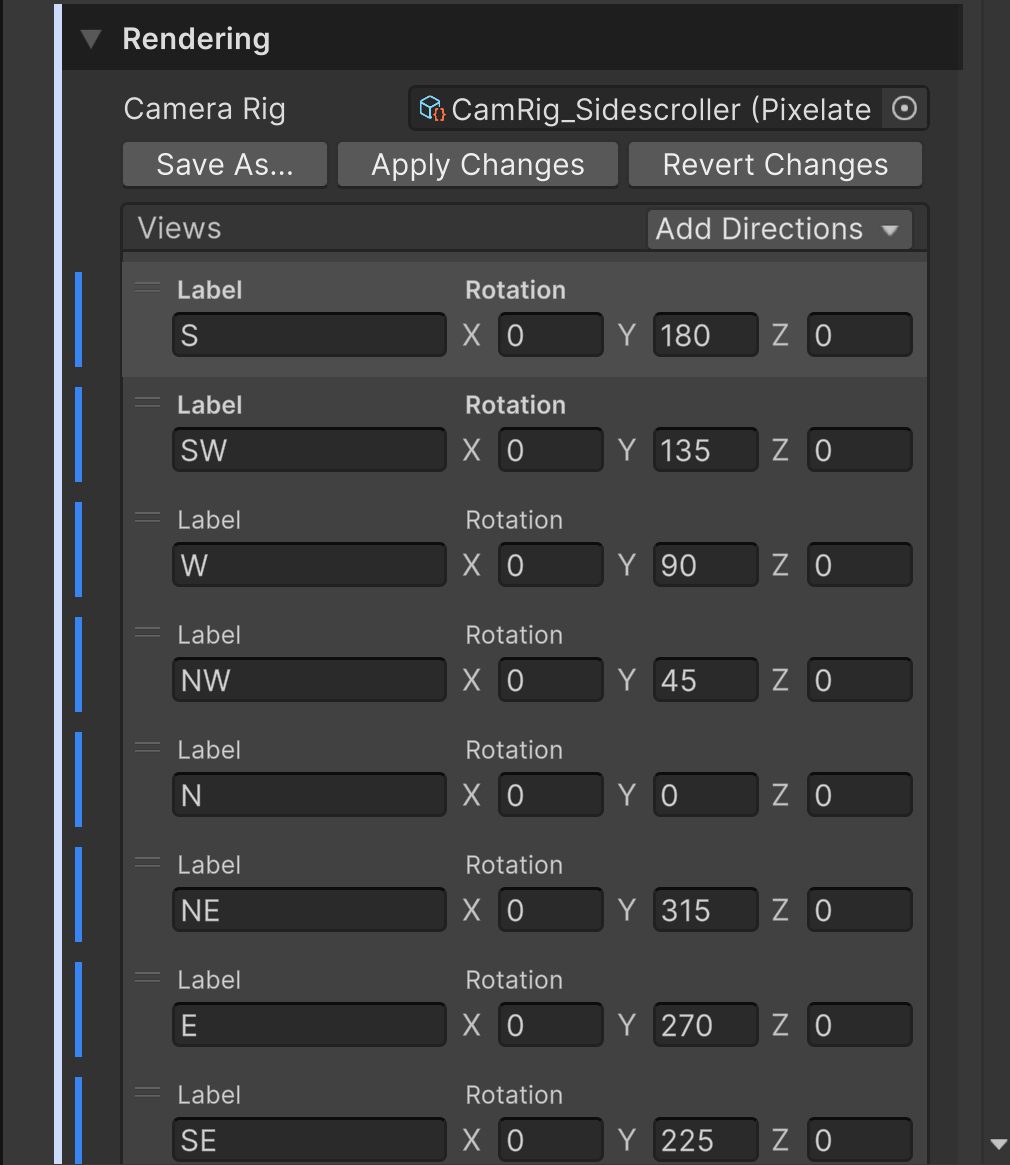Click the Label field containing SE
The image size is (1010, 1165).
[x=309, y=1140]
